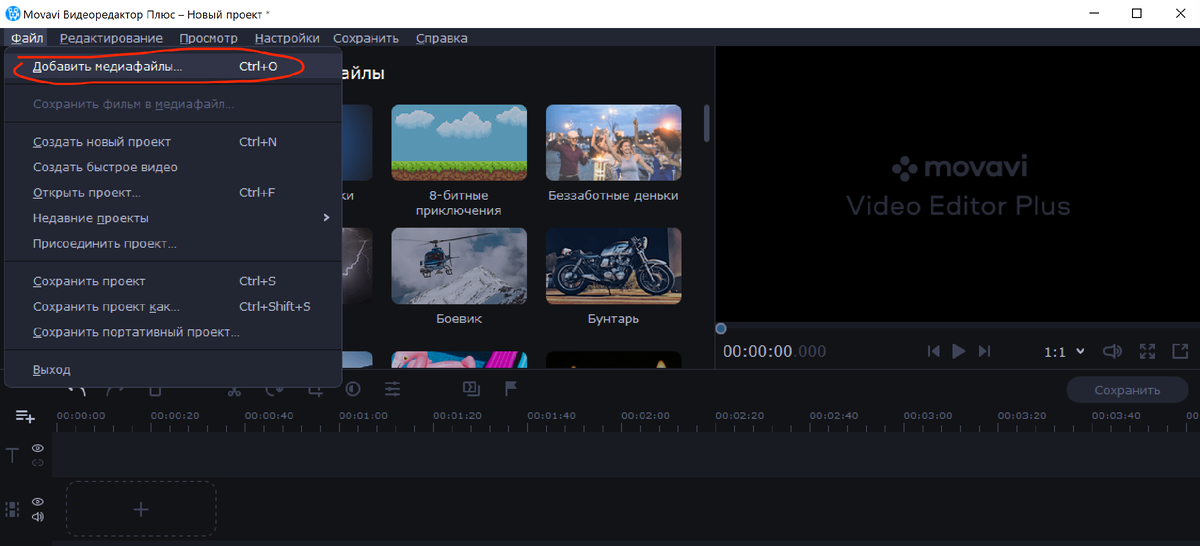The height and width of the screenshot is (546, 1200).
Task: Click the 00:00:00.000 timecode display
Action: click(x=775, y=352)
